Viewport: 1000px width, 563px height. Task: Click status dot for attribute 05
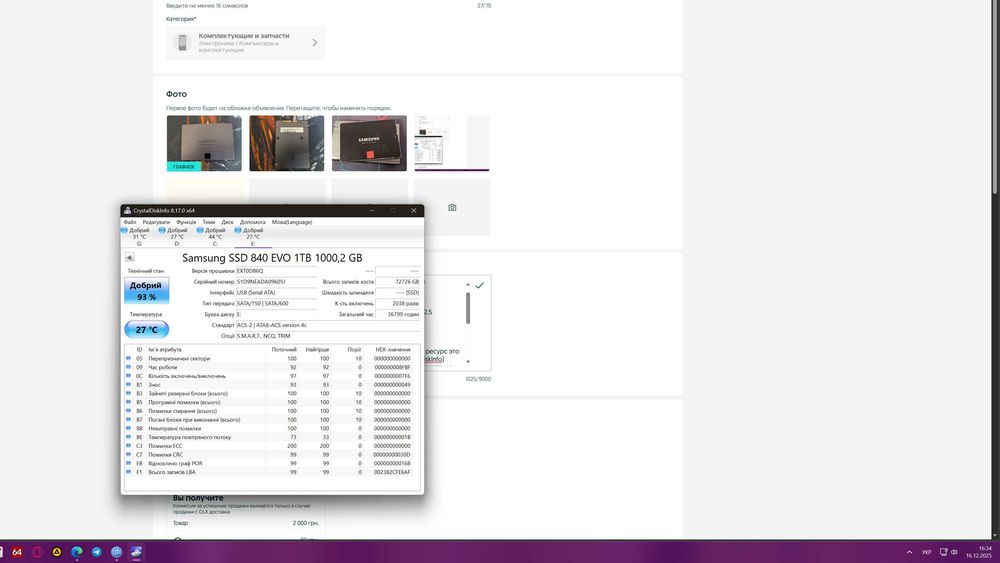coord(128,358)
